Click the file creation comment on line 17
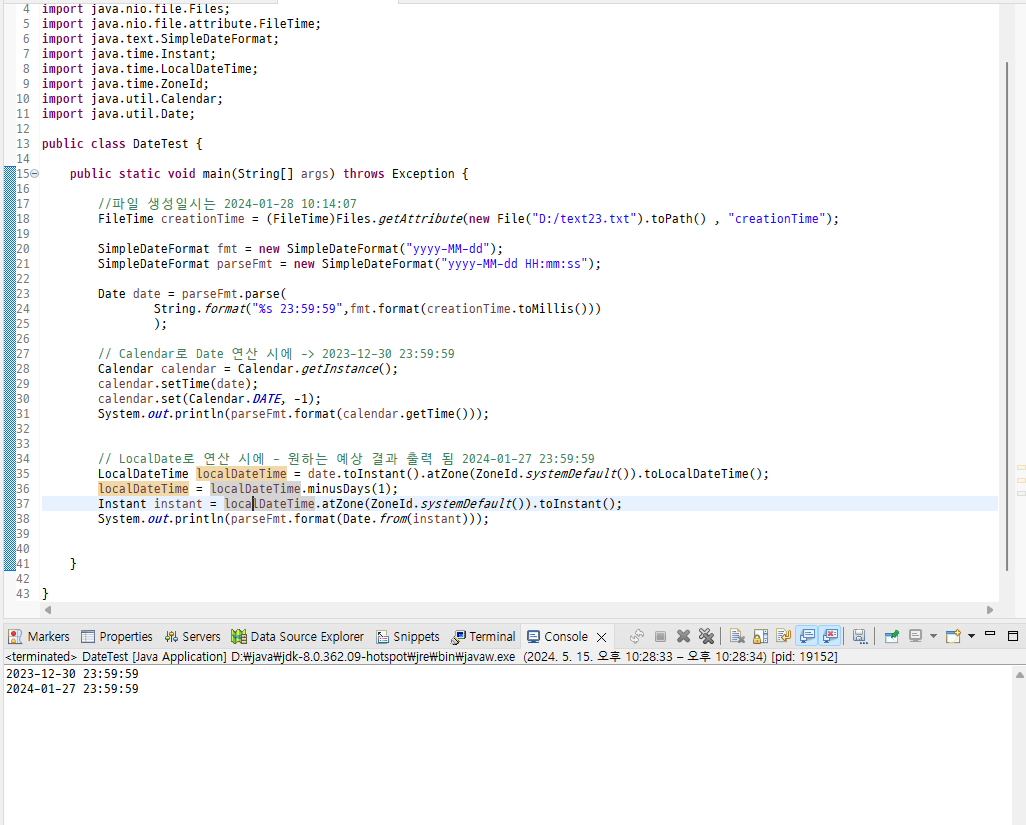Viewport: 1026px width, 825px height. [x=227, y=203]
